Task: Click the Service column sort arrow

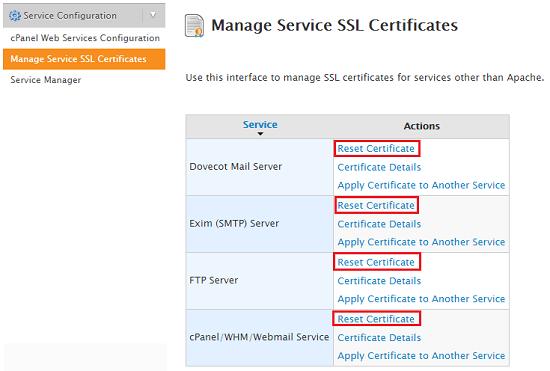Action: tap(260, 134)
